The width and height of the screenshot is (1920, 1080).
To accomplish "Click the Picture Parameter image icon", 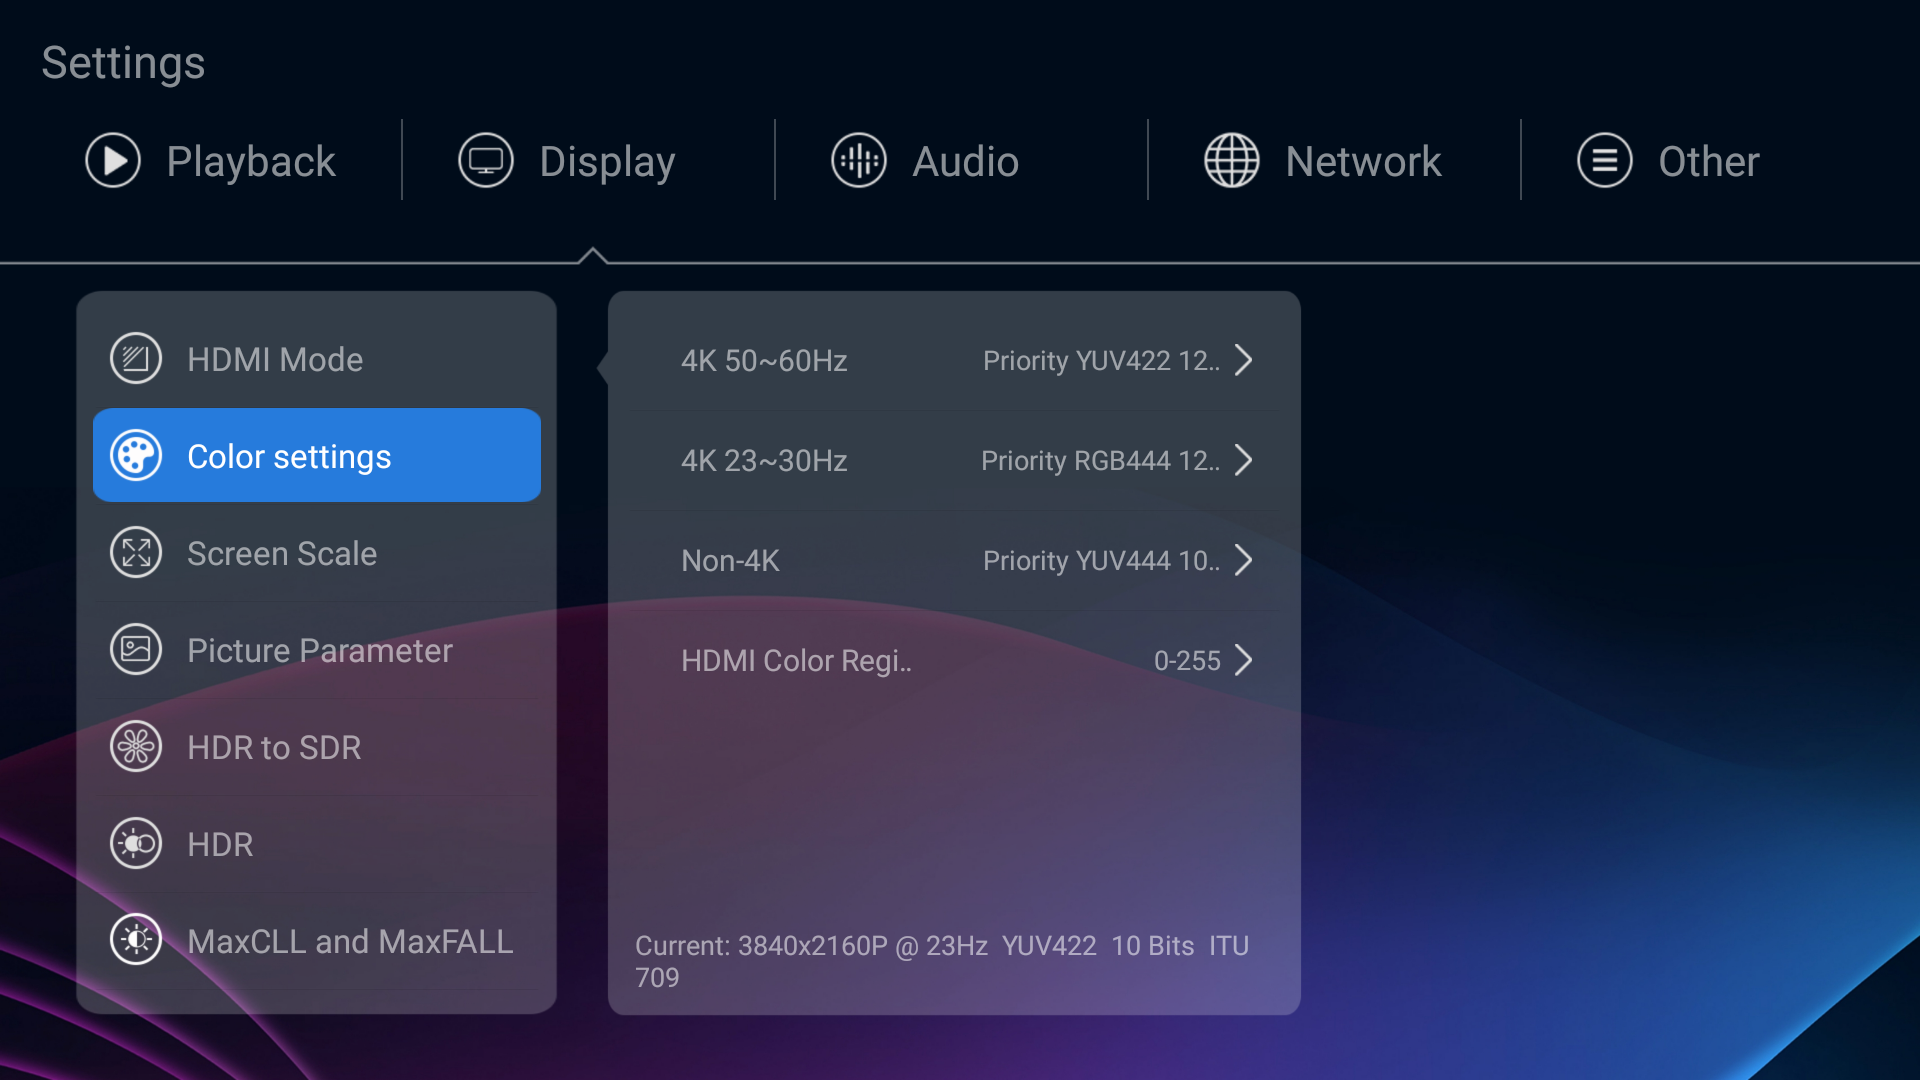I will pyautogui.click(x=136, y=650).
